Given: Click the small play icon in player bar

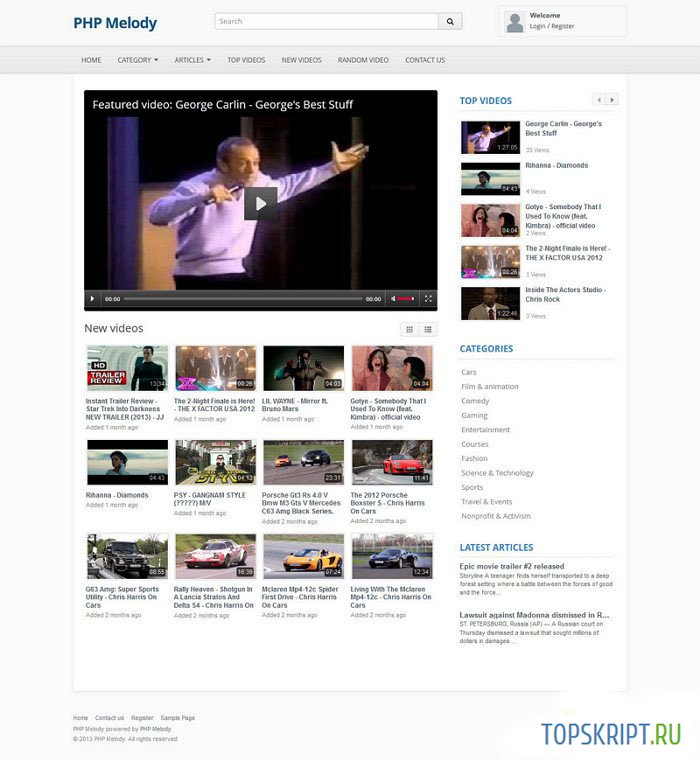Looking at the screenshot, I should pyautogui.click(x=92, y=299).
